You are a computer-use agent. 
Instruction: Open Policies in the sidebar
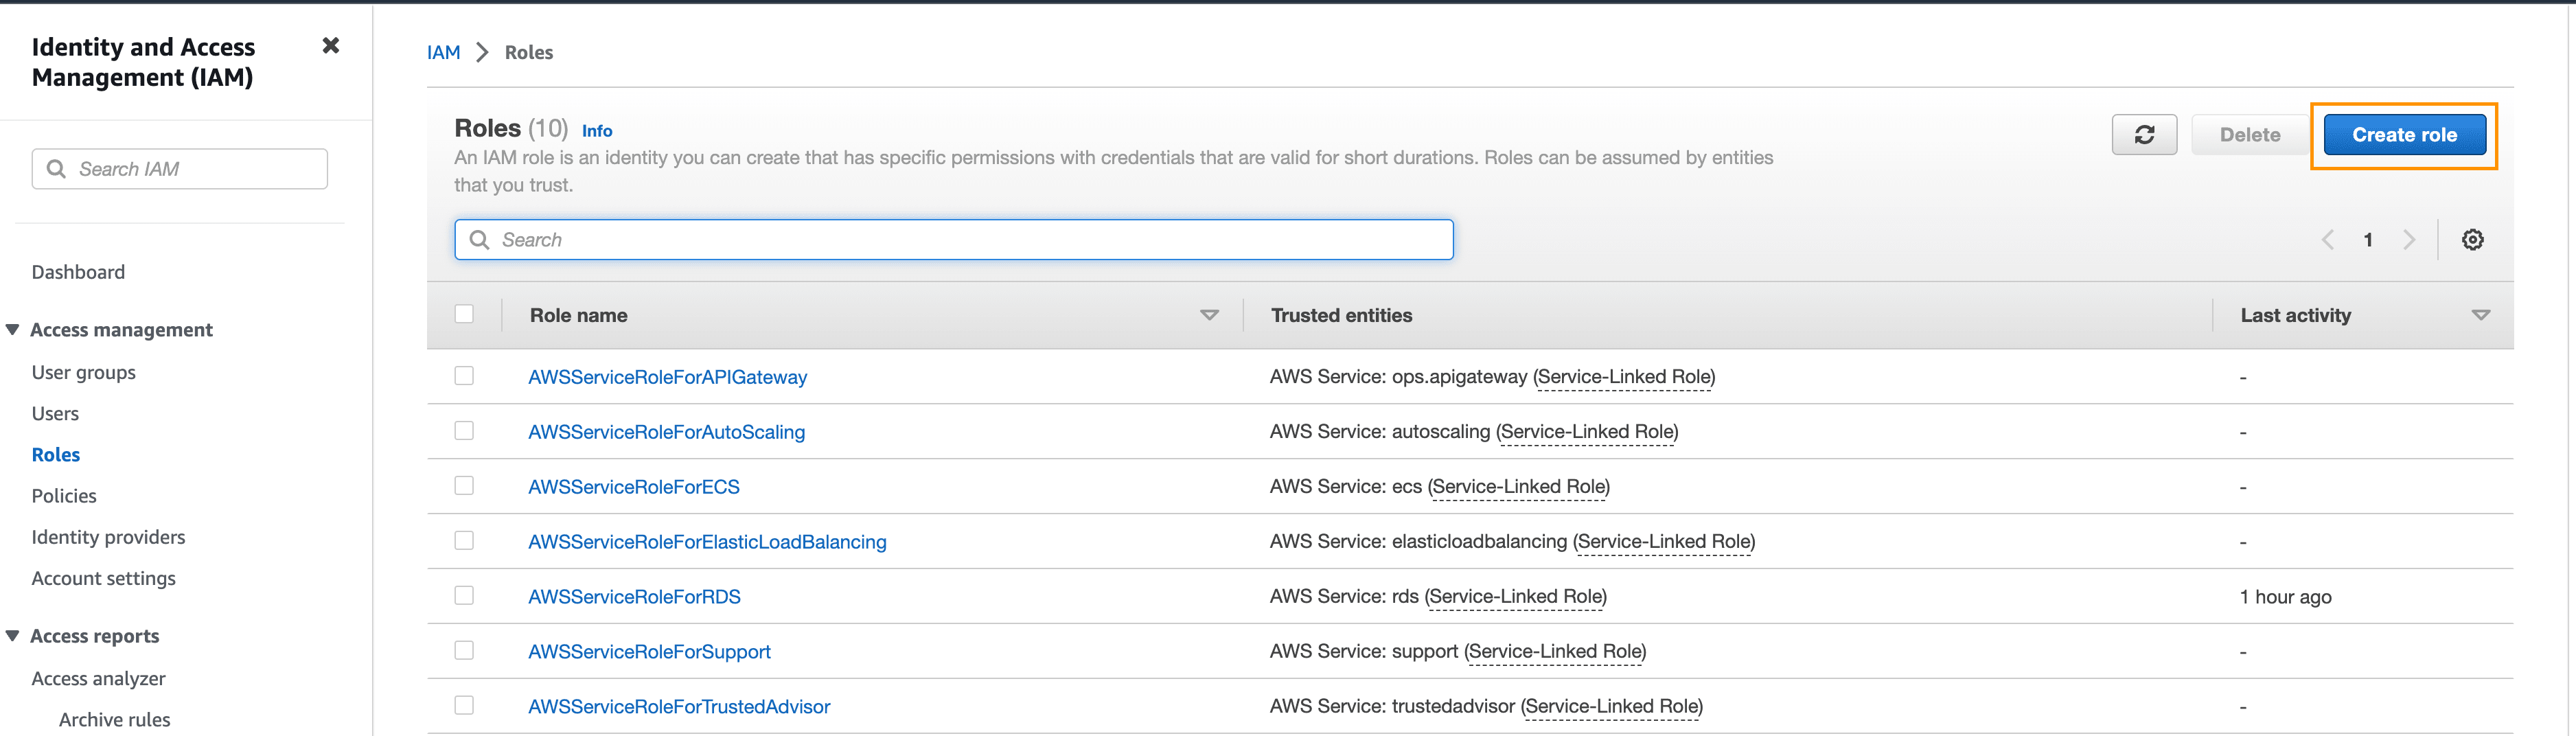click(64, 496)
